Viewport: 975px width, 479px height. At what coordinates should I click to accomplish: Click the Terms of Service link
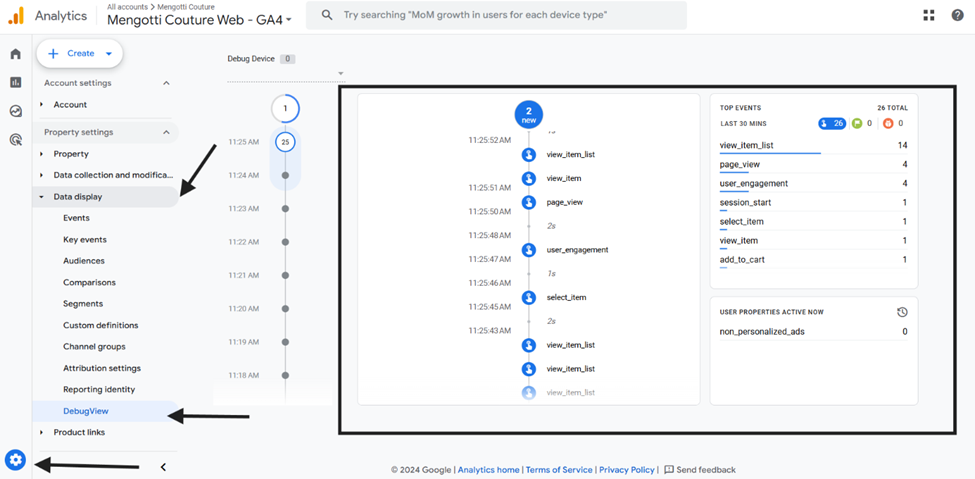(560, 470)
